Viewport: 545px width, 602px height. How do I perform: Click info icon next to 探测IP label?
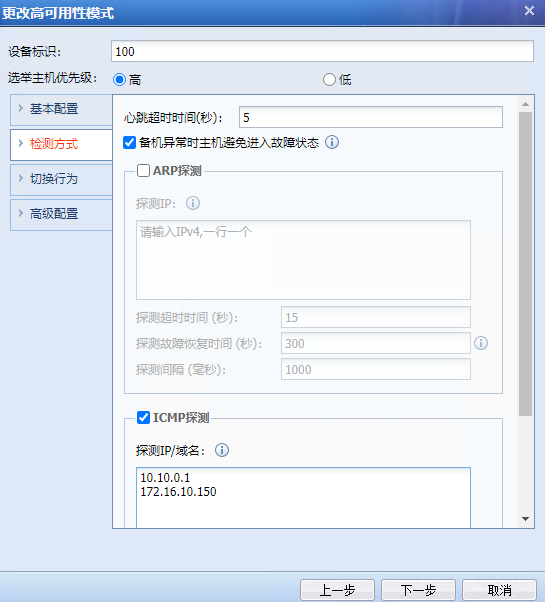(193, 203)
